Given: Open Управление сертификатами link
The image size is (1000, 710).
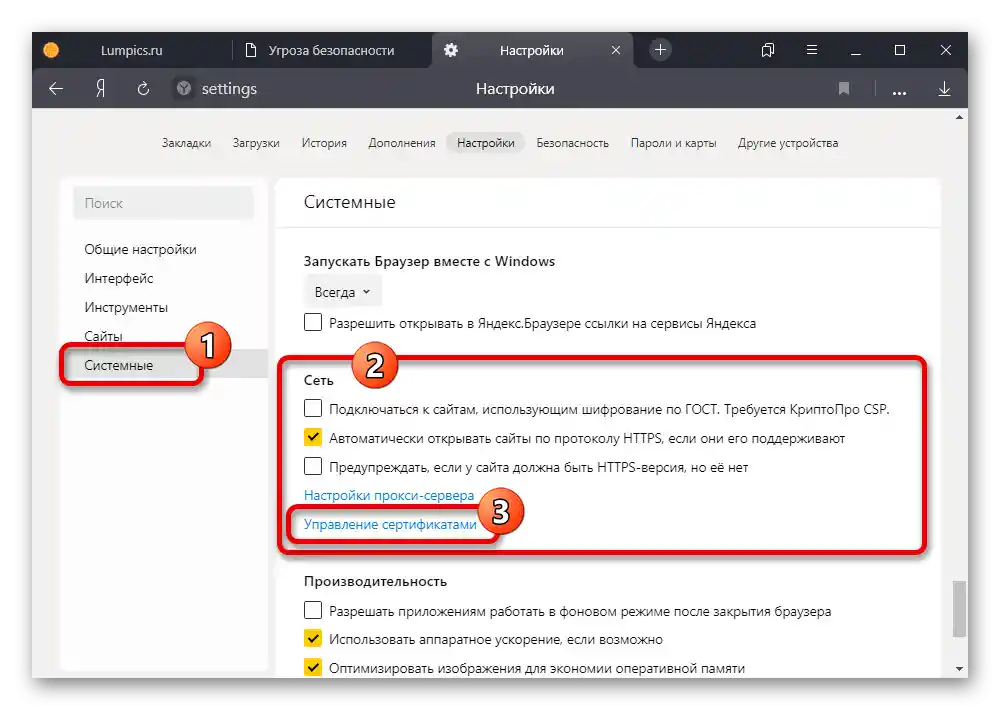Looking at the screenshot, I should [390, 524].
